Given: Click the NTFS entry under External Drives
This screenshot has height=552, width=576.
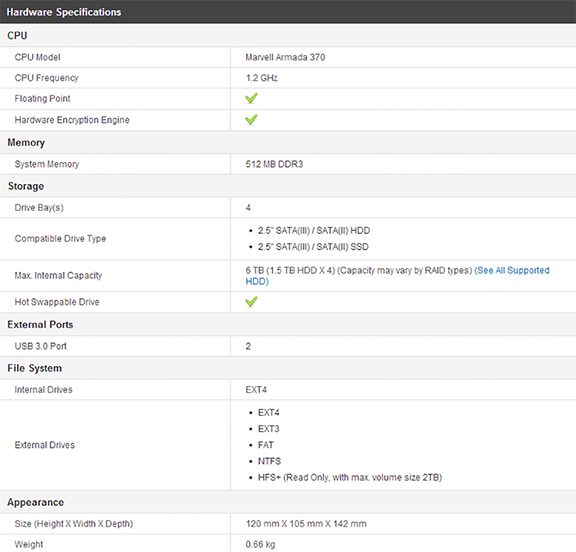Looking at the screenshot, I should tap(269, 461).
